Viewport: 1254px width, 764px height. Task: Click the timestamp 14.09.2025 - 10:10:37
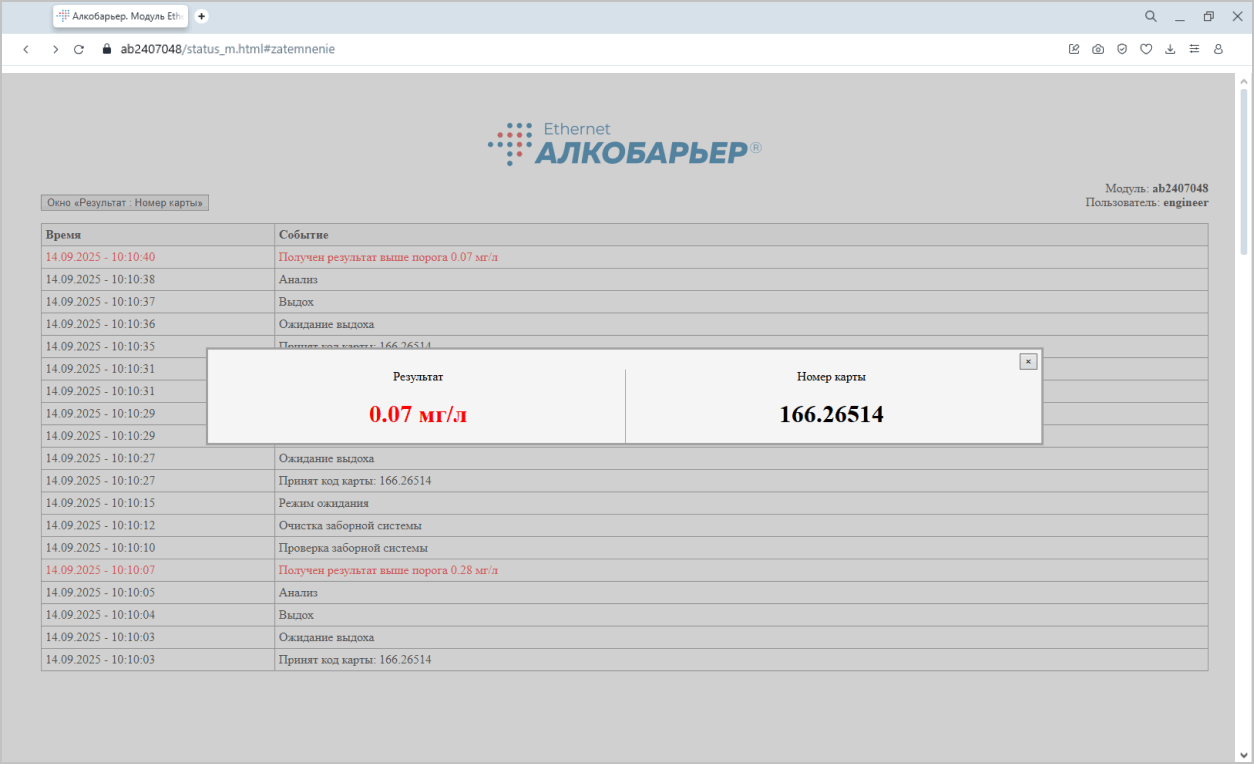pos(100,302)
